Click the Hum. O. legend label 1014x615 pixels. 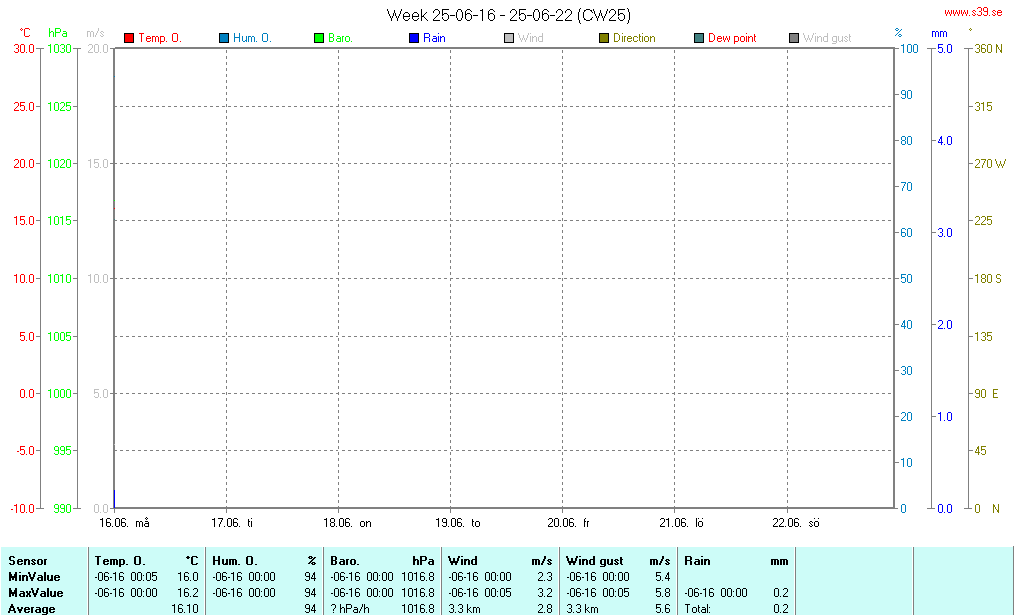(x=252, y=38)
